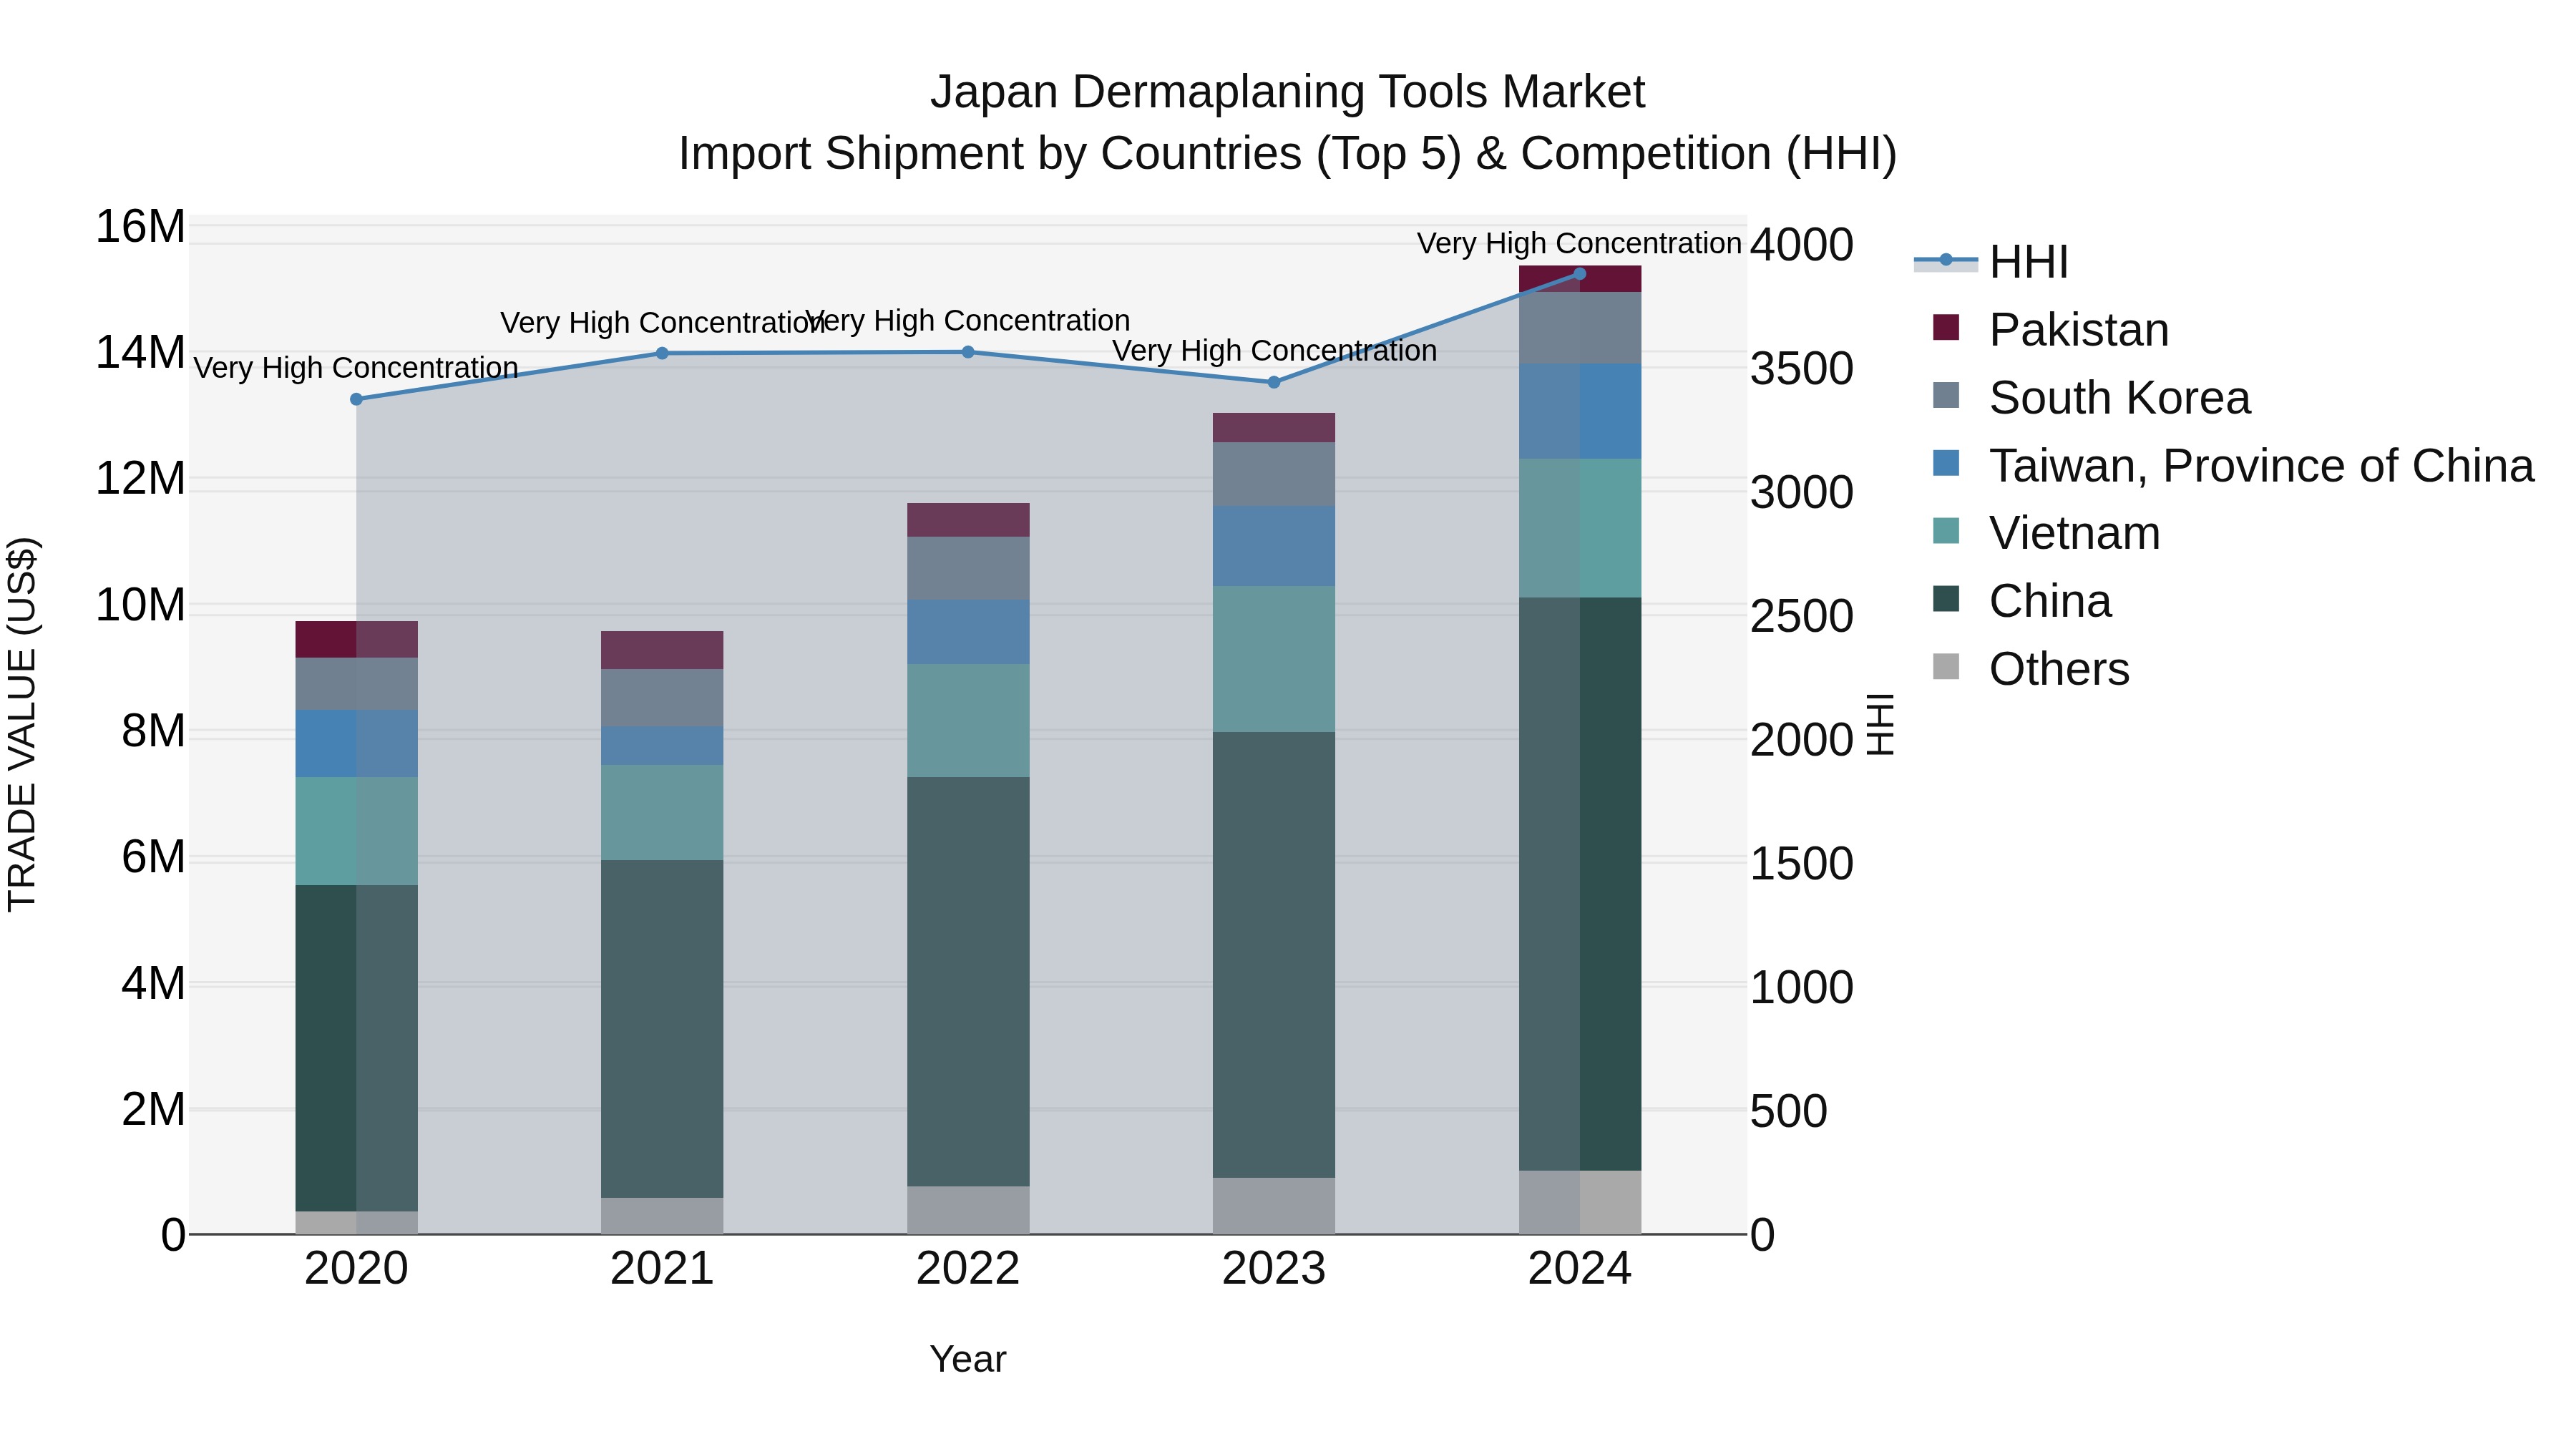Image resolution: width=2576 pixels, height=1449 pixels.
Task: Select the Vietnam legend label
Action: [x=2075, y=533]
